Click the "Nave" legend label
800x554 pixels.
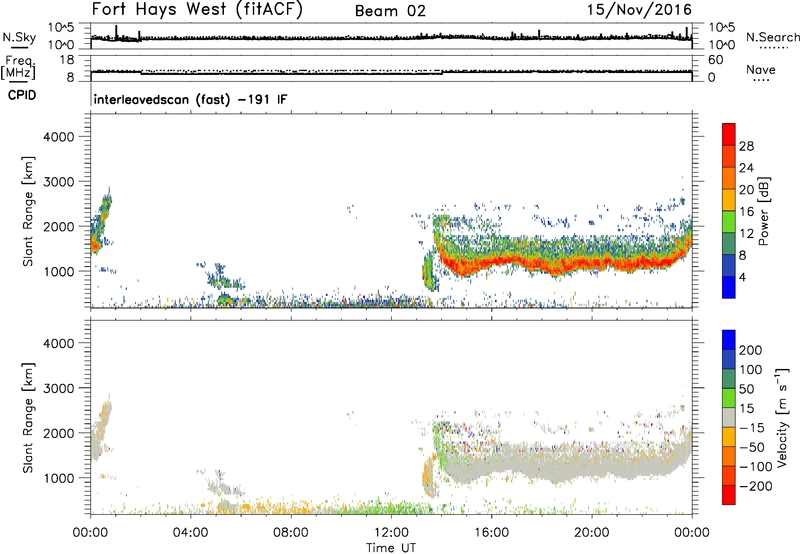(x=760, y=69)
